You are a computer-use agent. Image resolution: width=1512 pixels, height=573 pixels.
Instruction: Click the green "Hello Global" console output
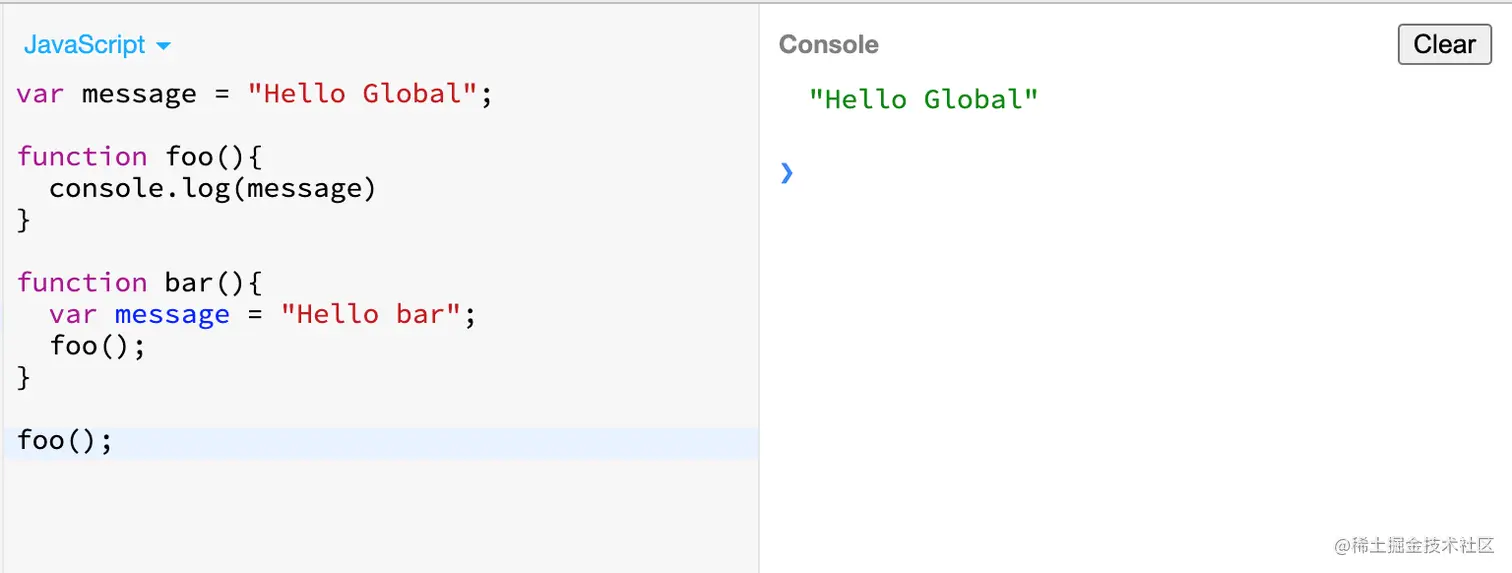[923, 99]
